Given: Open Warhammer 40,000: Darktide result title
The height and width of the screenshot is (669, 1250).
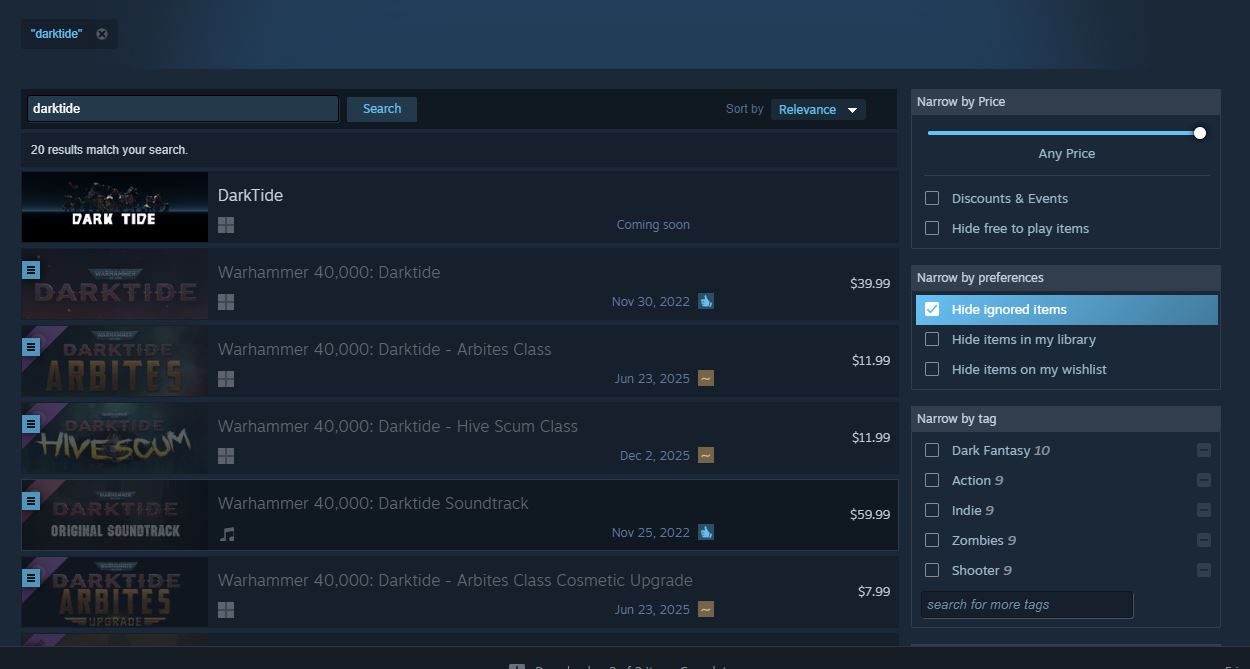Looking at the screenshot, I should coord(329,272).
